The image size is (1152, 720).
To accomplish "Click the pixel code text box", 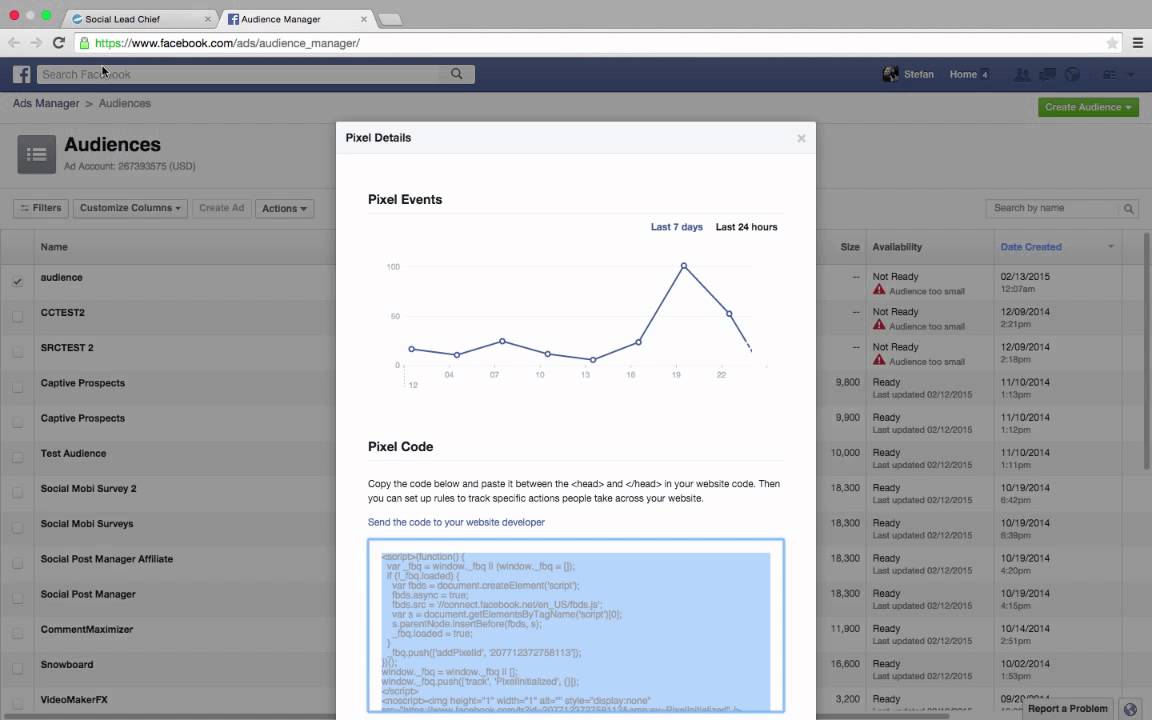I will click(576, 626).
